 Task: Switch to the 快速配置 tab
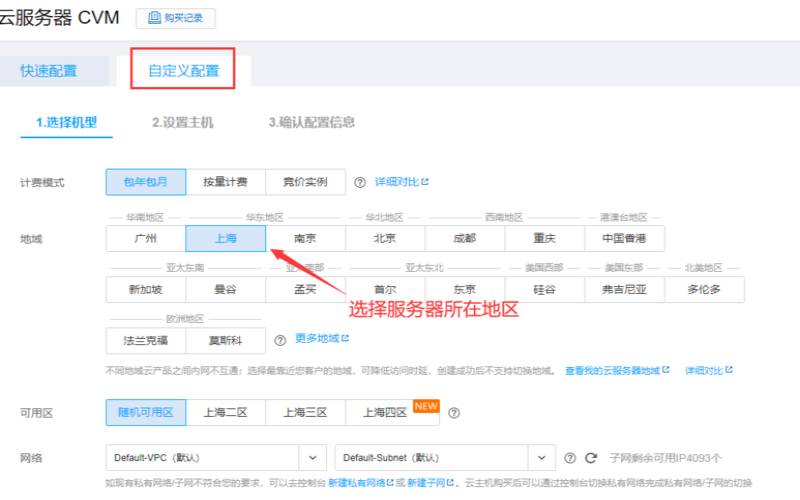point(49,71)
